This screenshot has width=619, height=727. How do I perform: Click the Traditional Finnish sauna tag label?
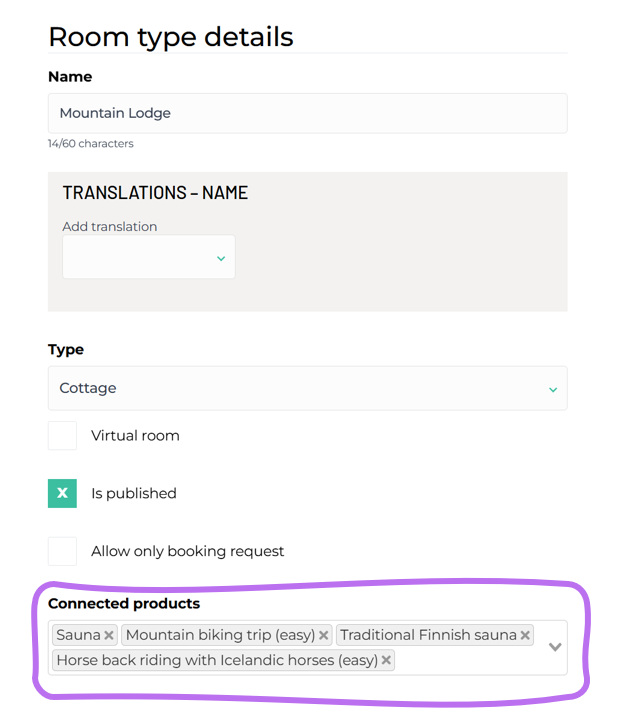click(428, 636)
